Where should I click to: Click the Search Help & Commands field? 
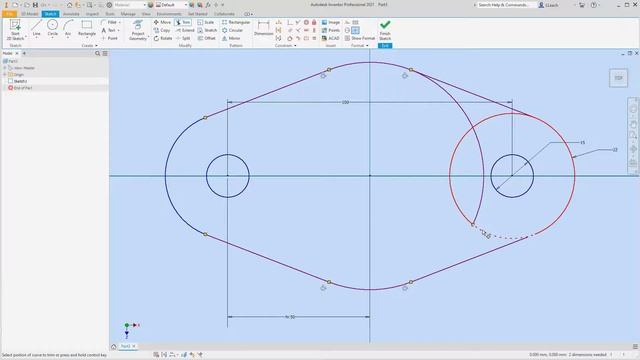click(505, 5)
